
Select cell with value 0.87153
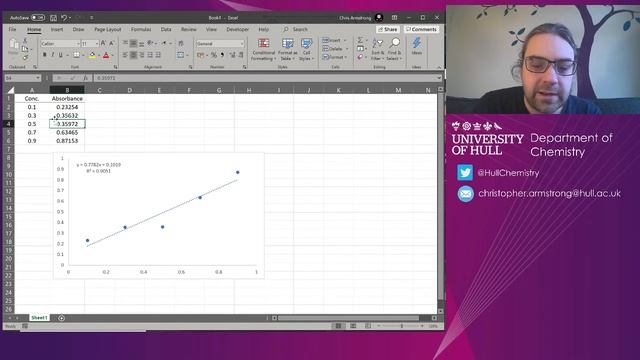(x=67, y=141)
